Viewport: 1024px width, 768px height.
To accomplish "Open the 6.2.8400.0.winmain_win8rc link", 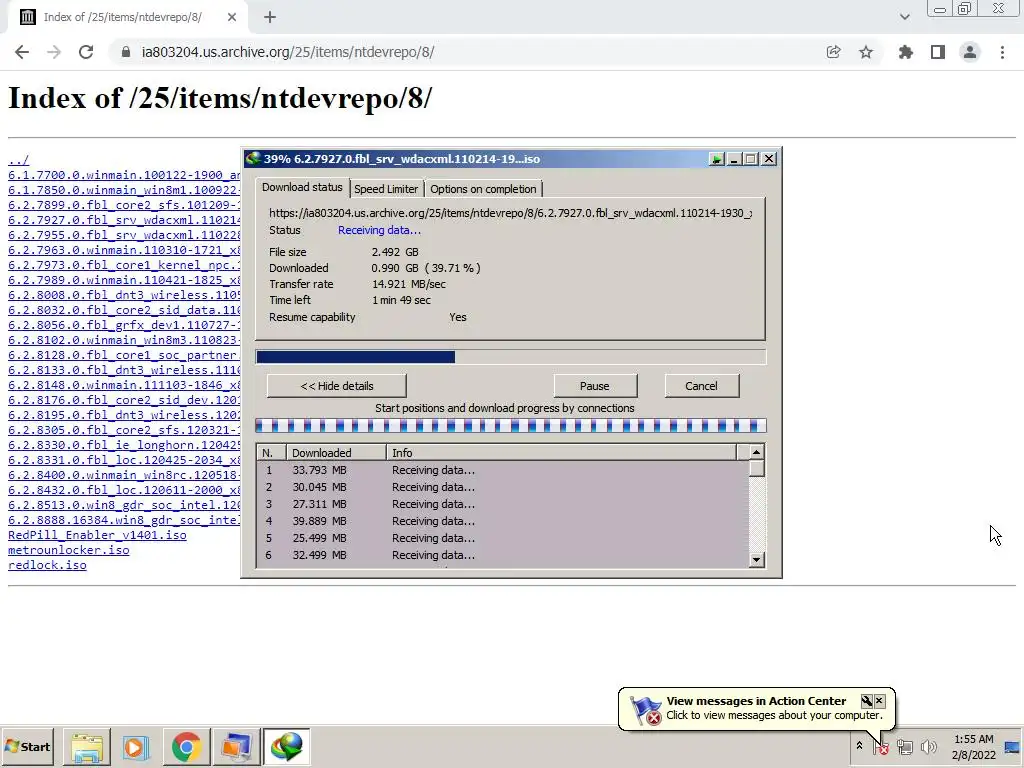I will [124, 475].
